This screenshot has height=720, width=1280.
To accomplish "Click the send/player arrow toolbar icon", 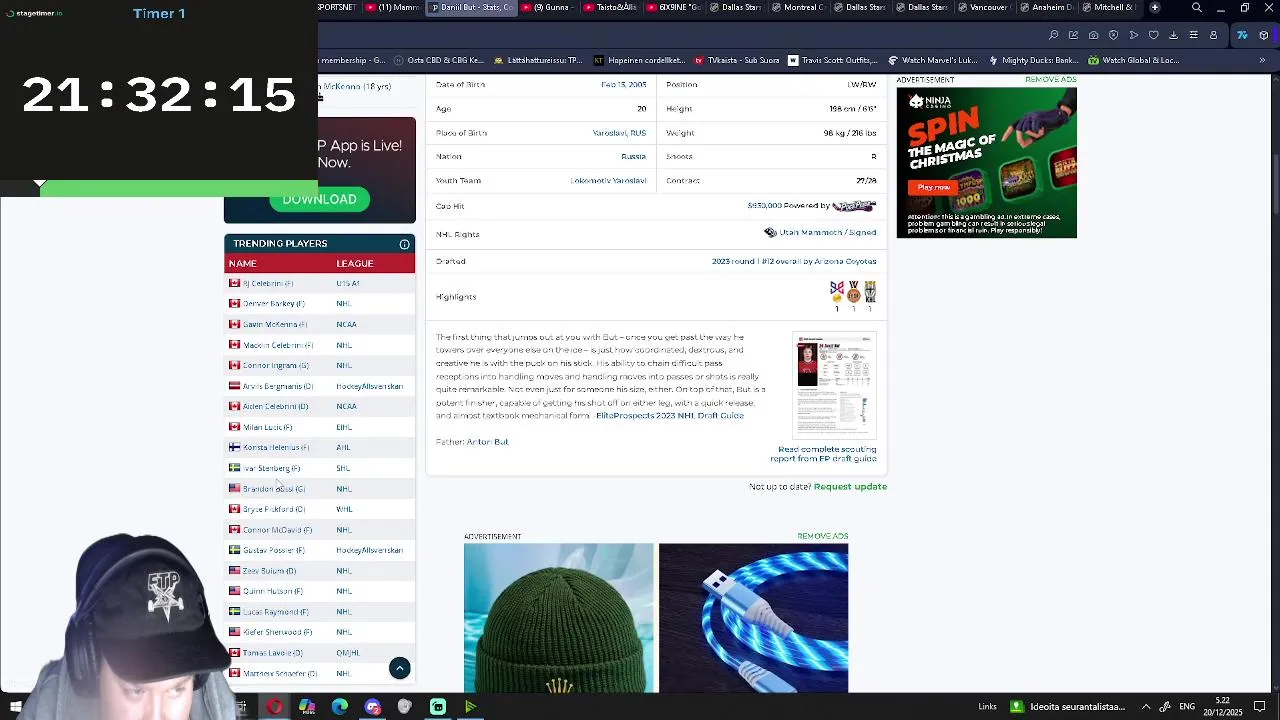I will [1133, 35].
